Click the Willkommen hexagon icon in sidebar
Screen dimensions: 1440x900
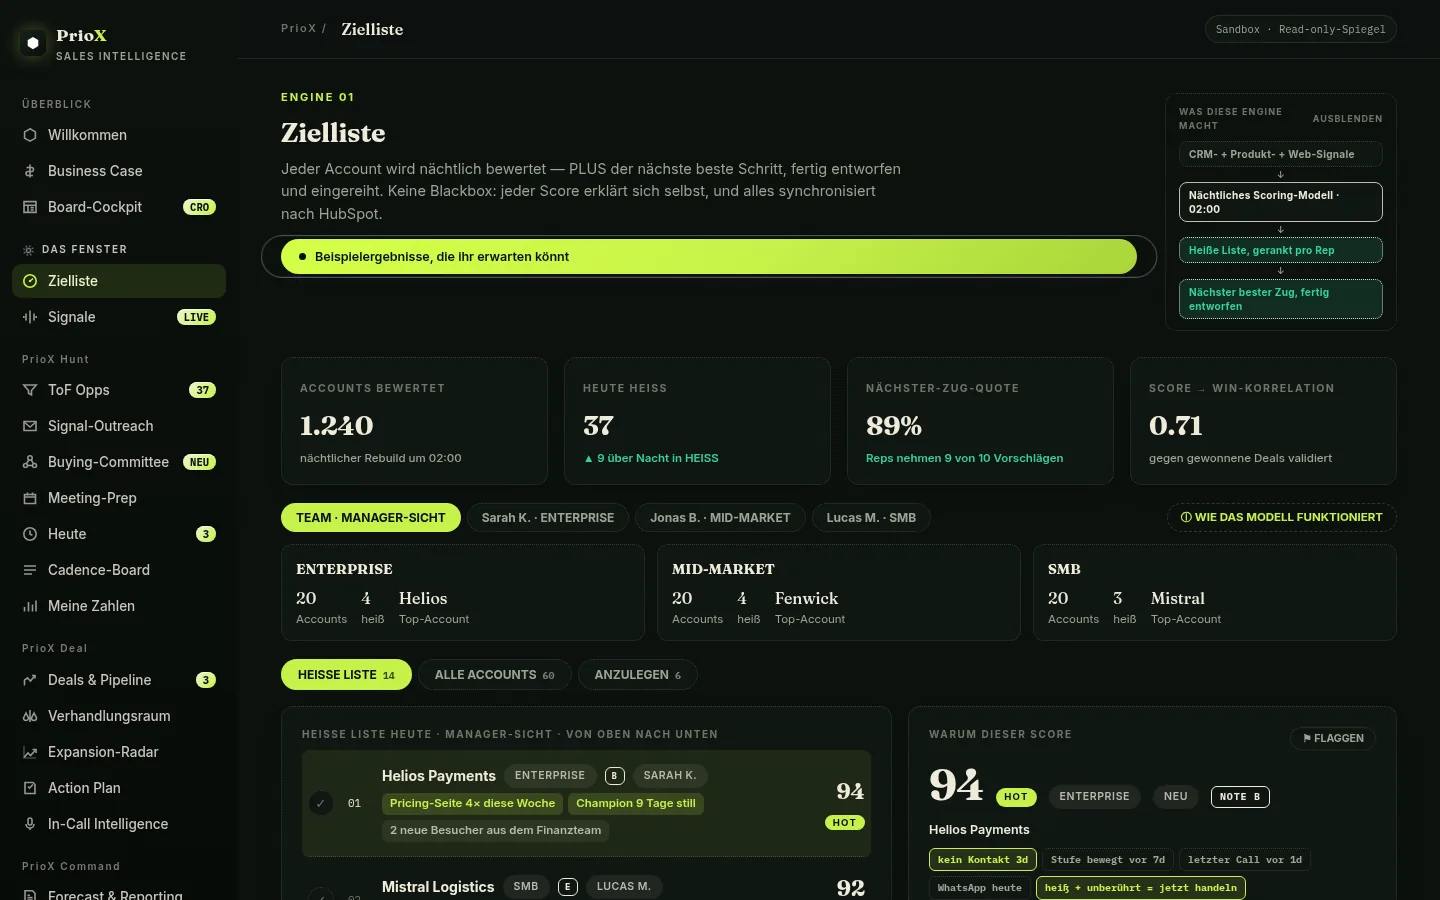(x=30, y=135)
